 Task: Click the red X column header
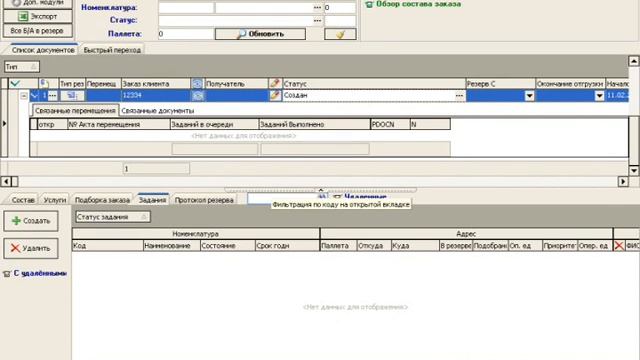[619, 245]
